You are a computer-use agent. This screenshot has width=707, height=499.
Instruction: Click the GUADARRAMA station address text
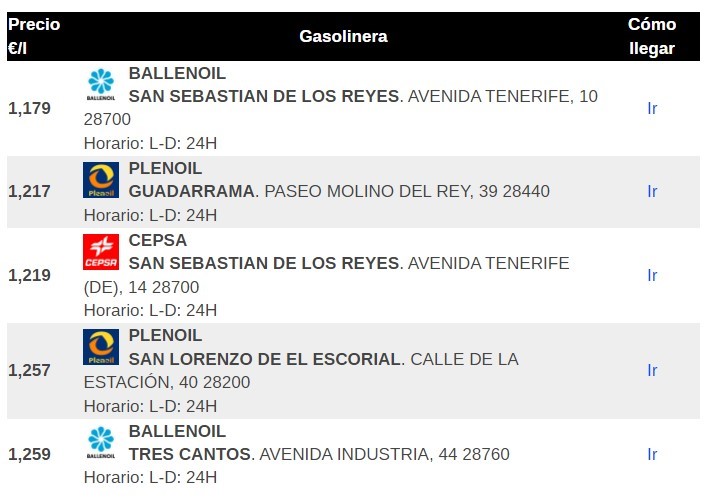pyautogui.click(x=340, y=191)
